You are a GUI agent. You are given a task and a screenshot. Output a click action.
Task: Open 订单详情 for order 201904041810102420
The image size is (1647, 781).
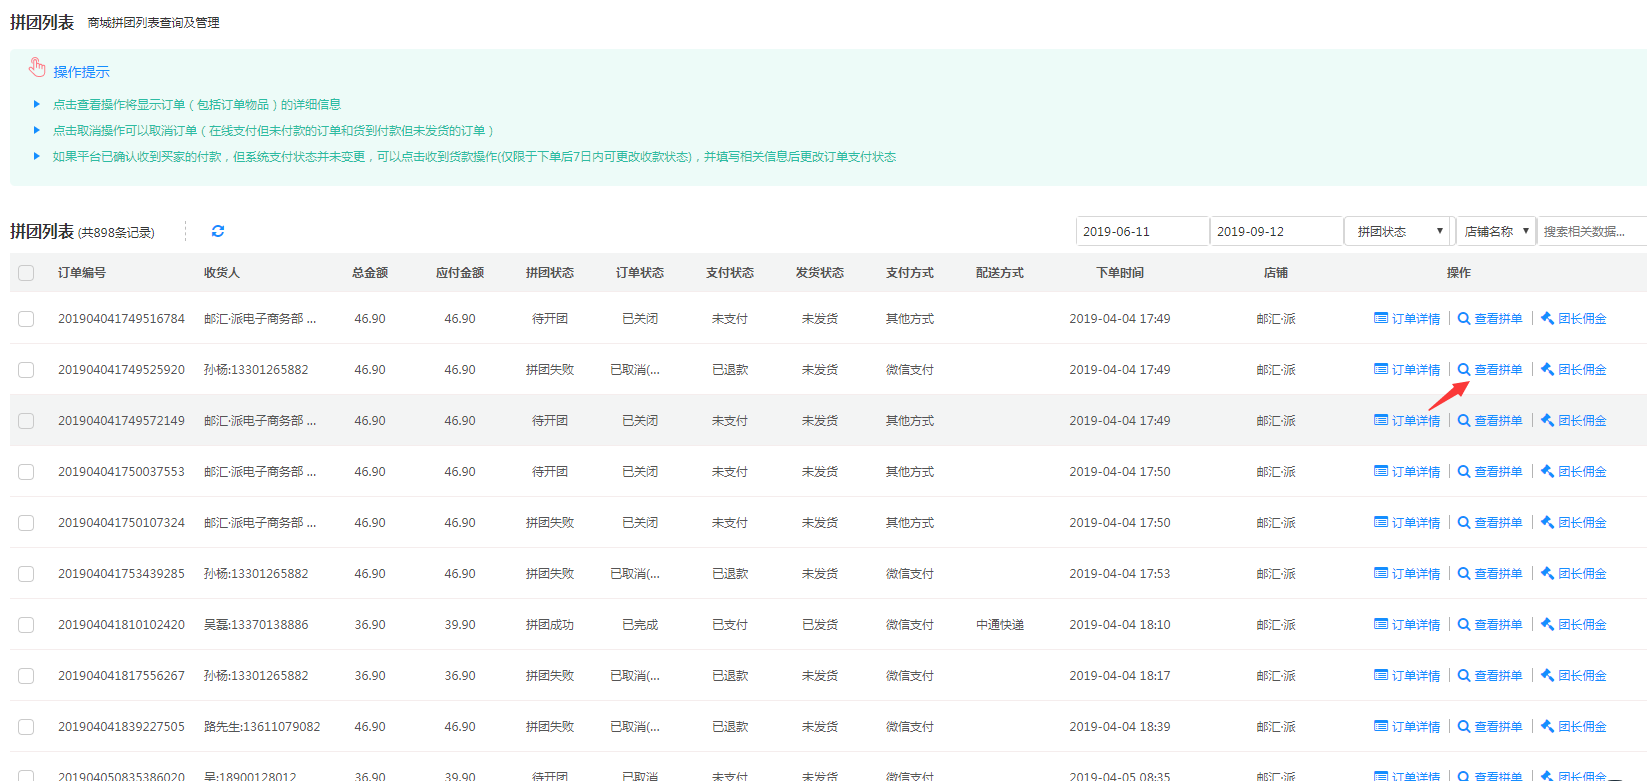coord(1407,625)
